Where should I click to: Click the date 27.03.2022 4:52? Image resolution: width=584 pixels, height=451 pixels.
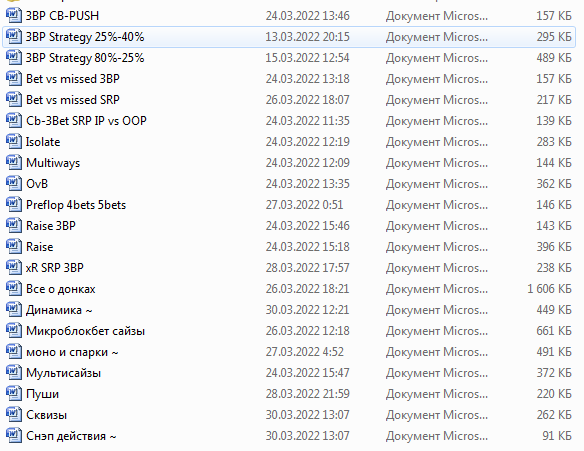coord(304,352)
